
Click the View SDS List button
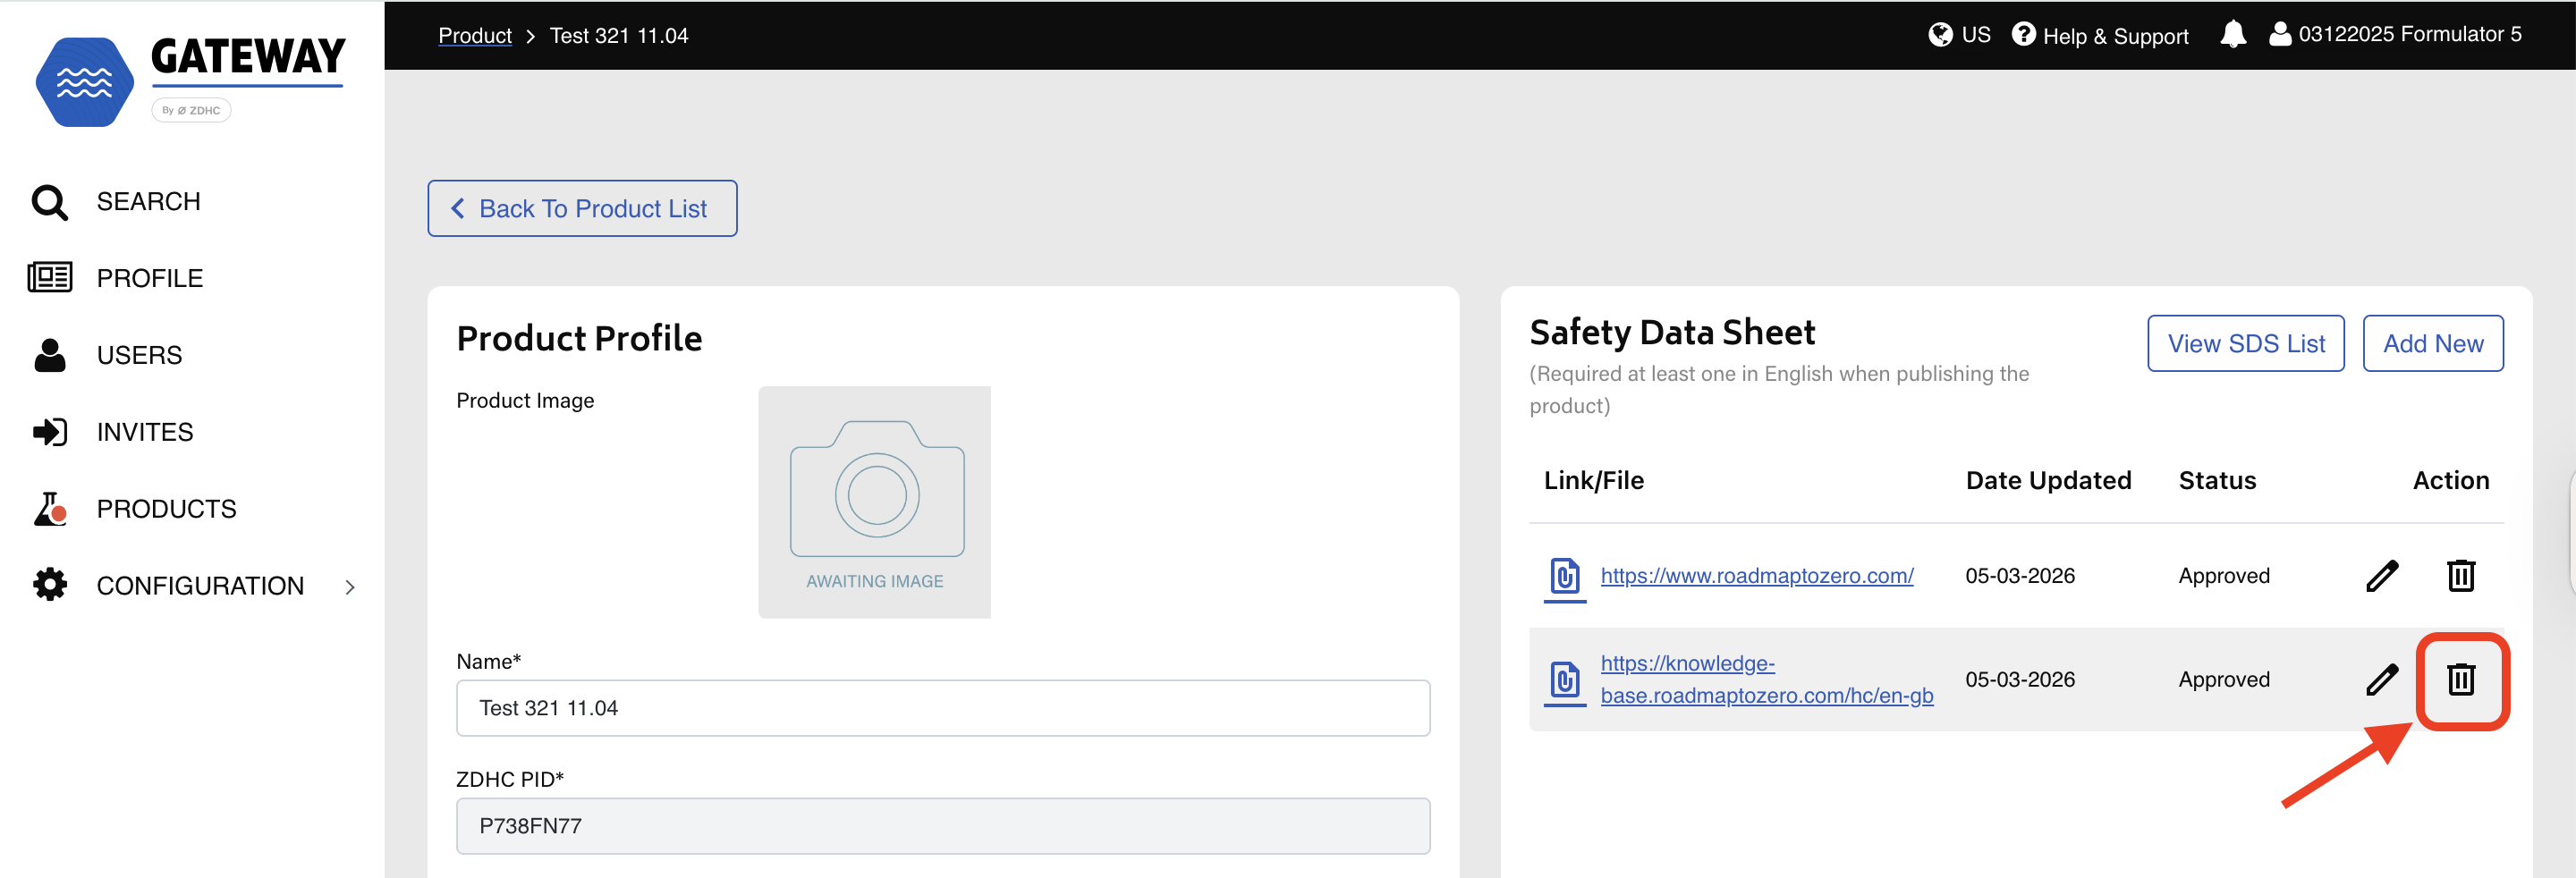click(x=2246, y=343)
